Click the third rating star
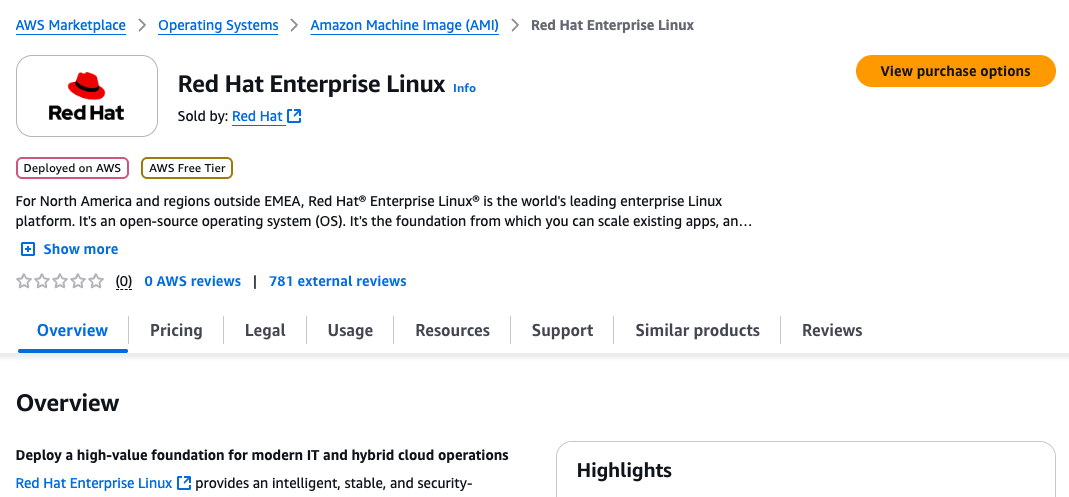This screenshot has height=497, width=1069. [60, 281]
